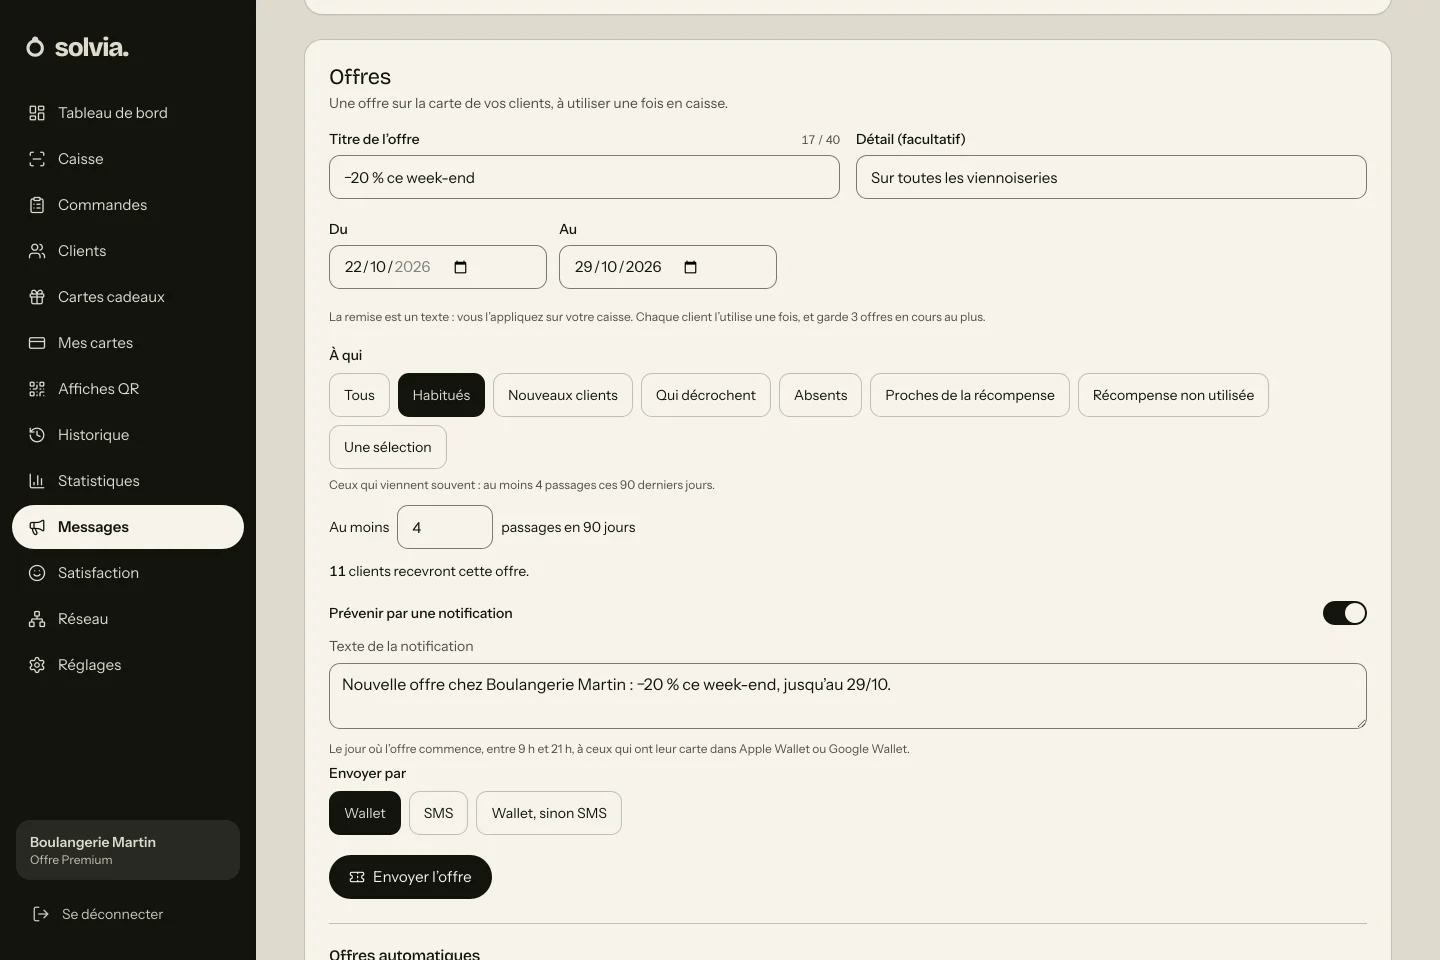1440x960 pixels.
Task: Click the Texte de la notification textarea
Action: (848, 696)
